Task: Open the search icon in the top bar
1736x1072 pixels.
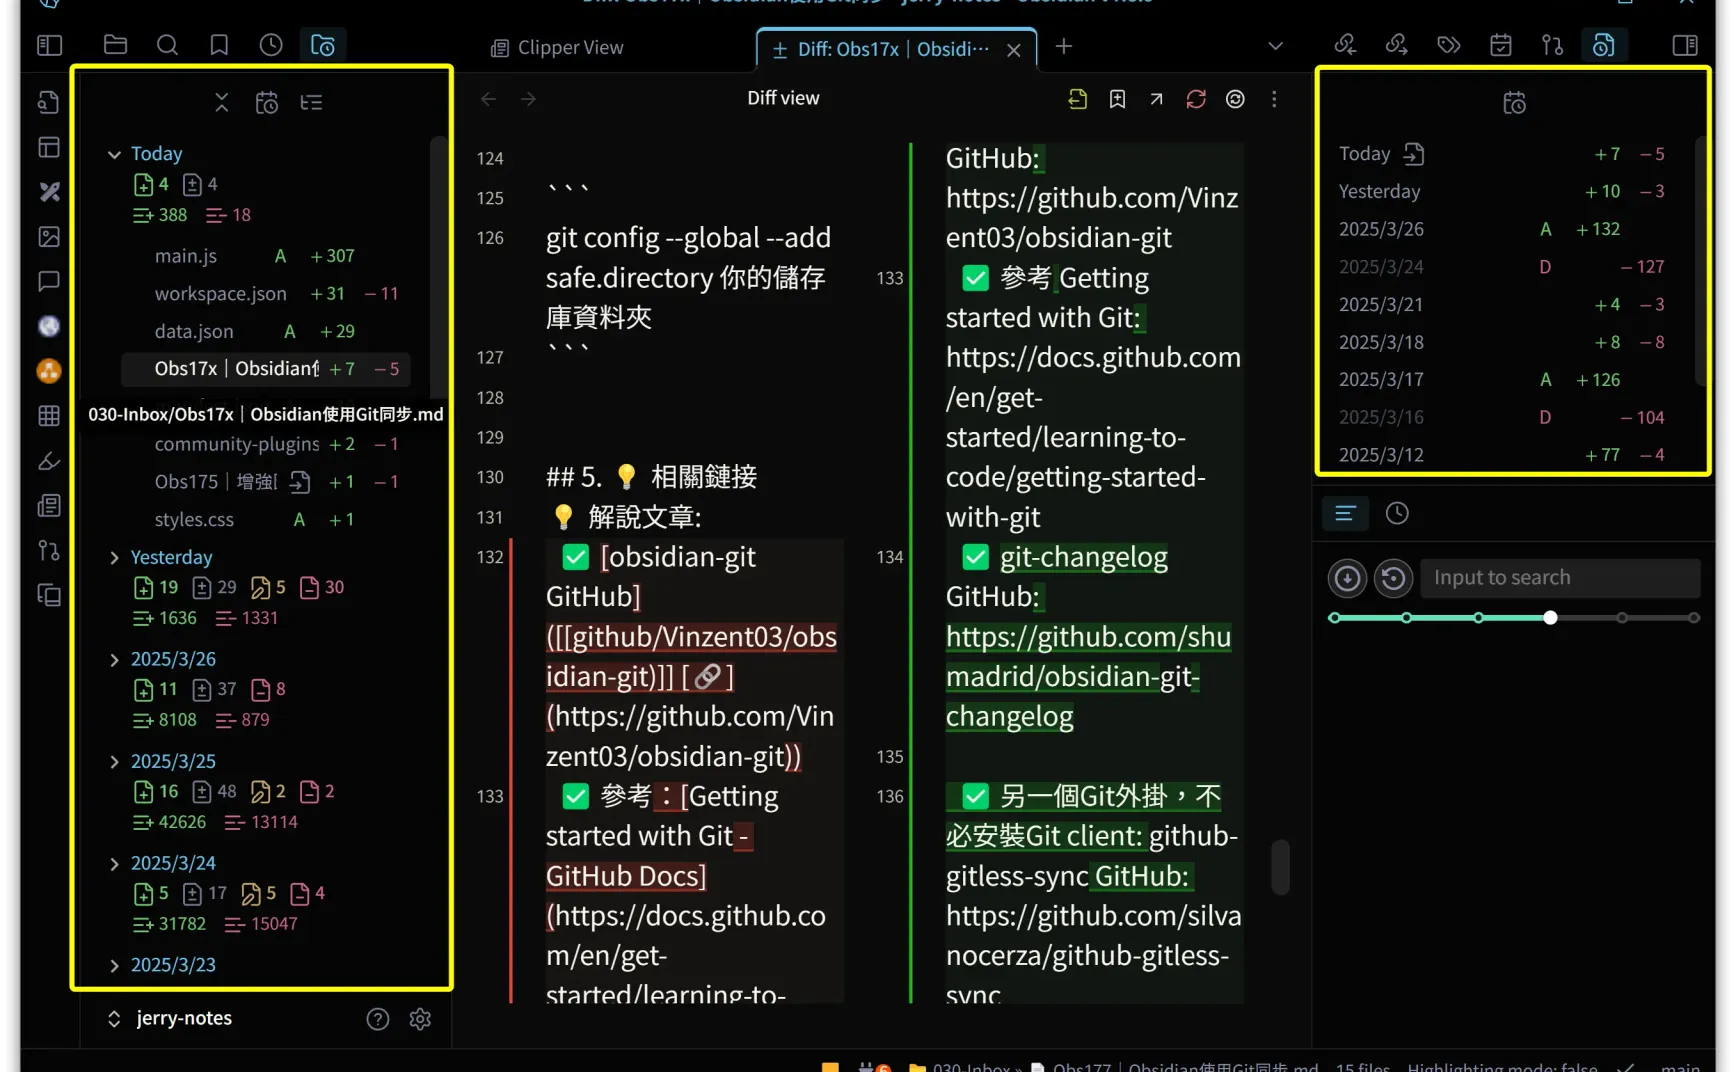Action: (167, 45)
